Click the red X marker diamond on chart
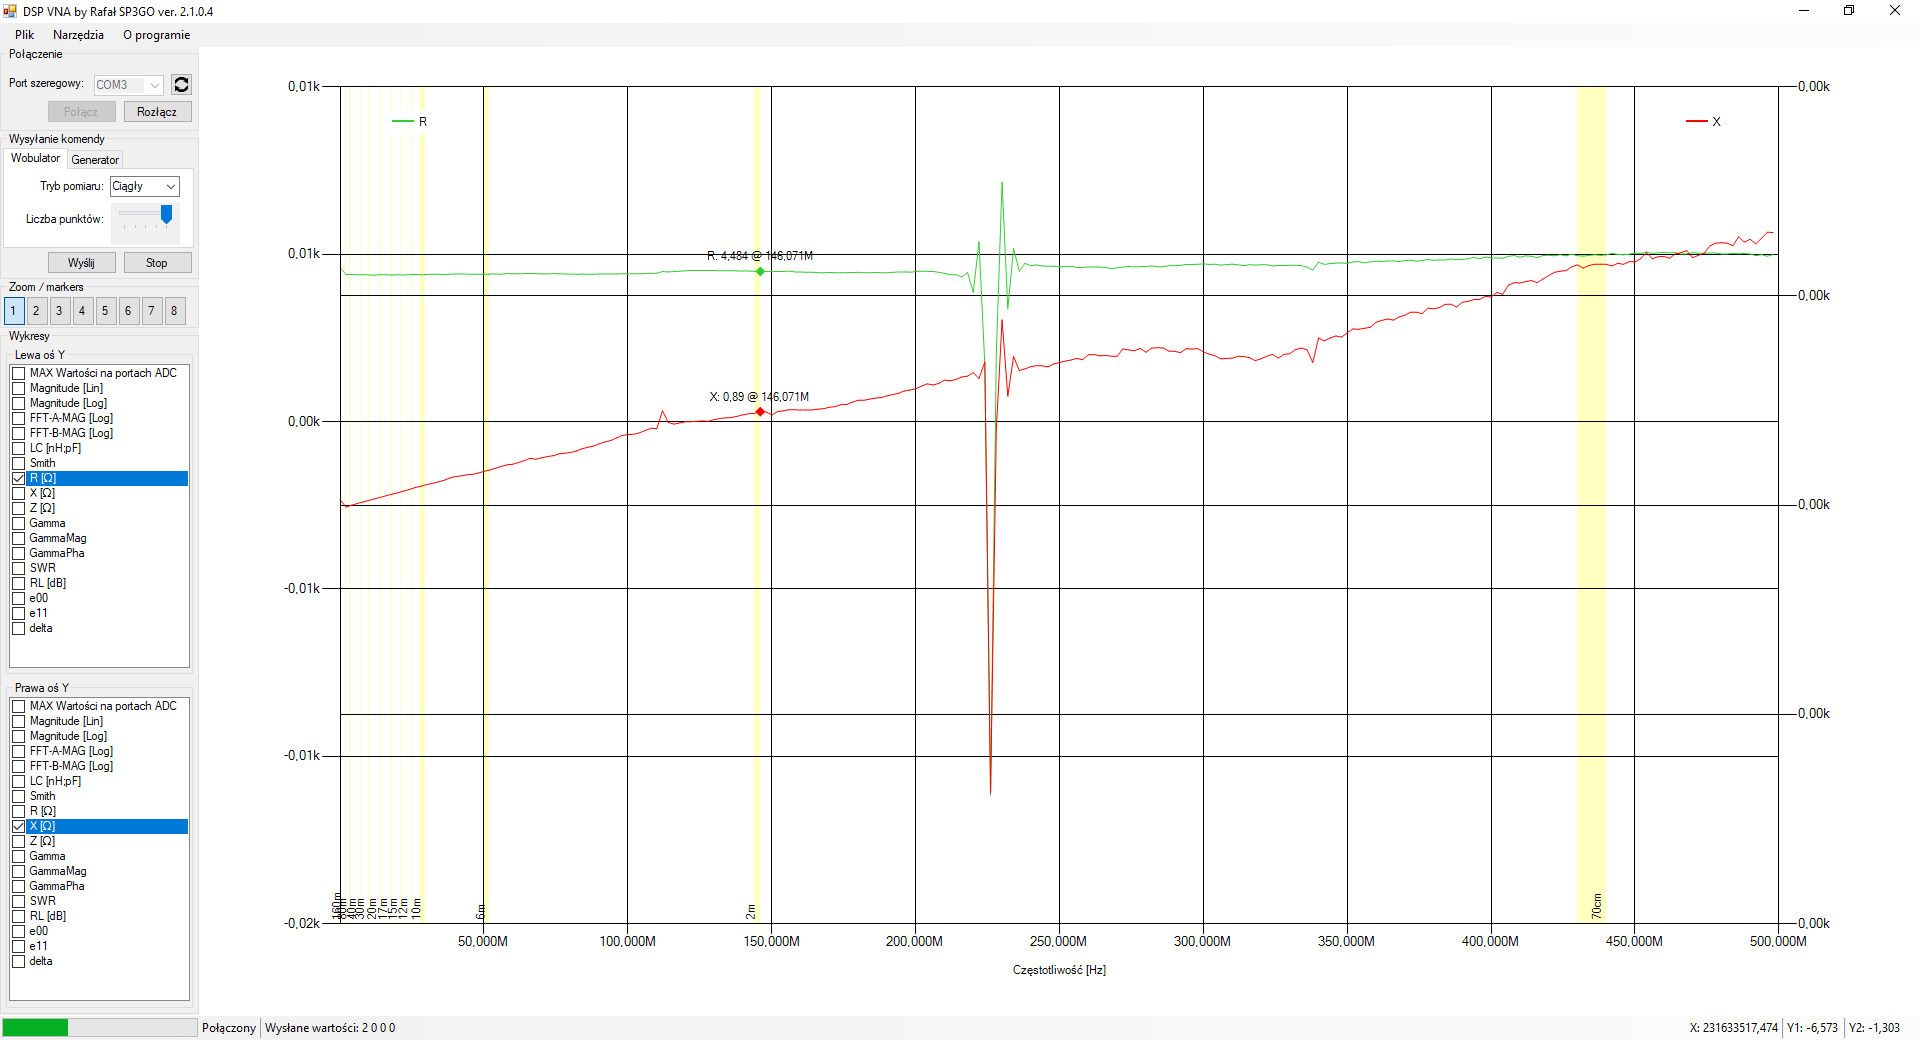The image size is (1920, 1040). (x=760, y=412)
